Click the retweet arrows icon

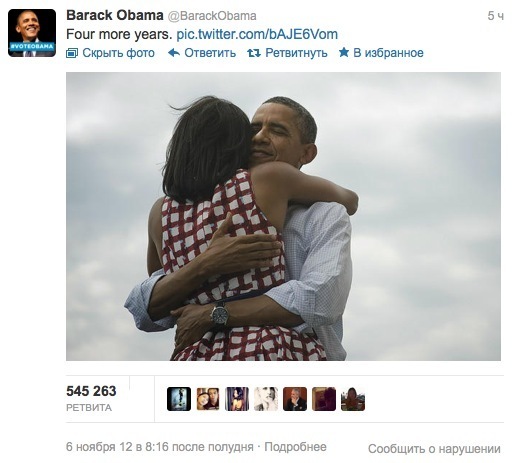point(254,53)
